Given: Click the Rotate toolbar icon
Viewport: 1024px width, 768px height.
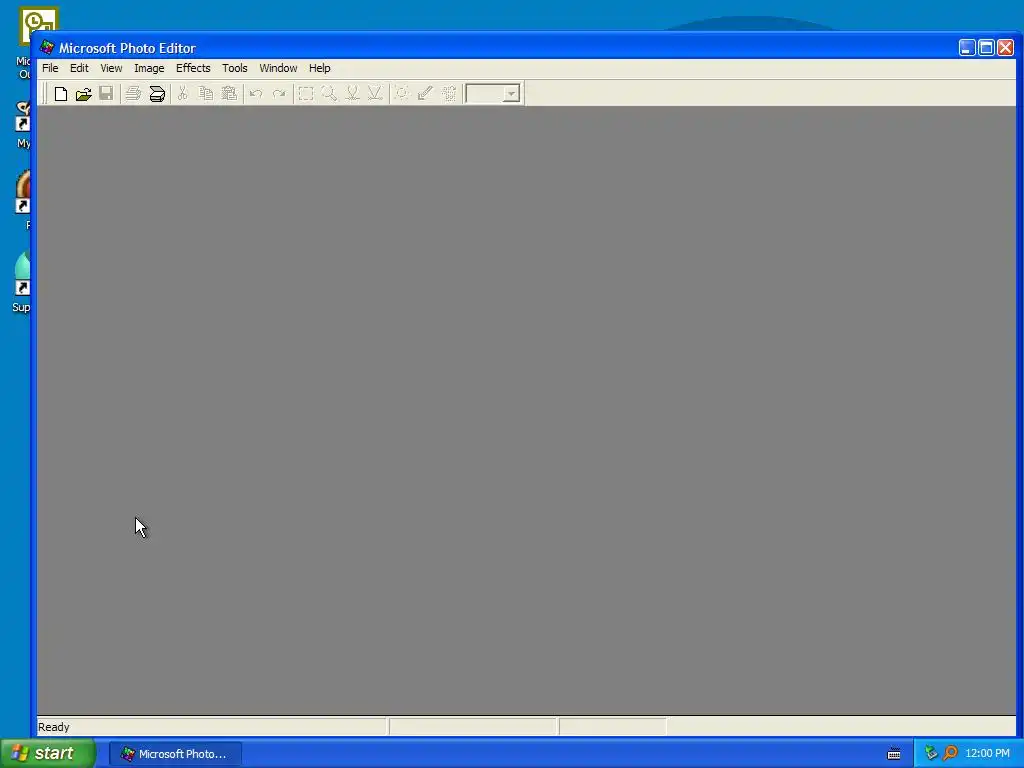Looking at the screenshot, I should coord(449,93).
